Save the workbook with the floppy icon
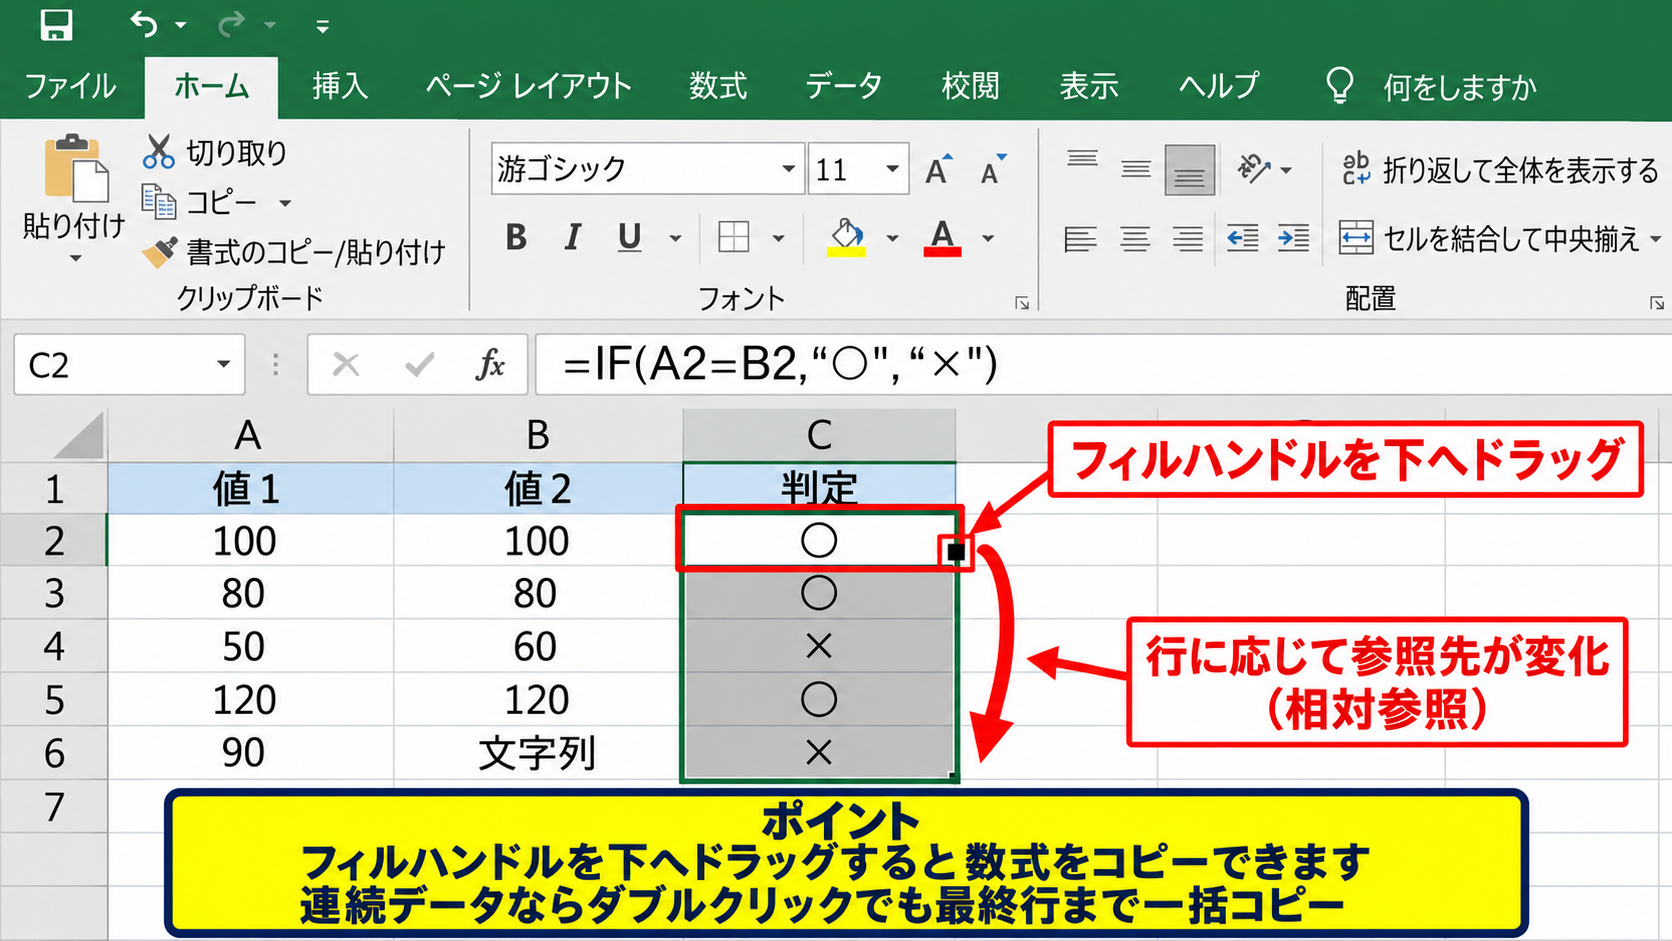 56,24
